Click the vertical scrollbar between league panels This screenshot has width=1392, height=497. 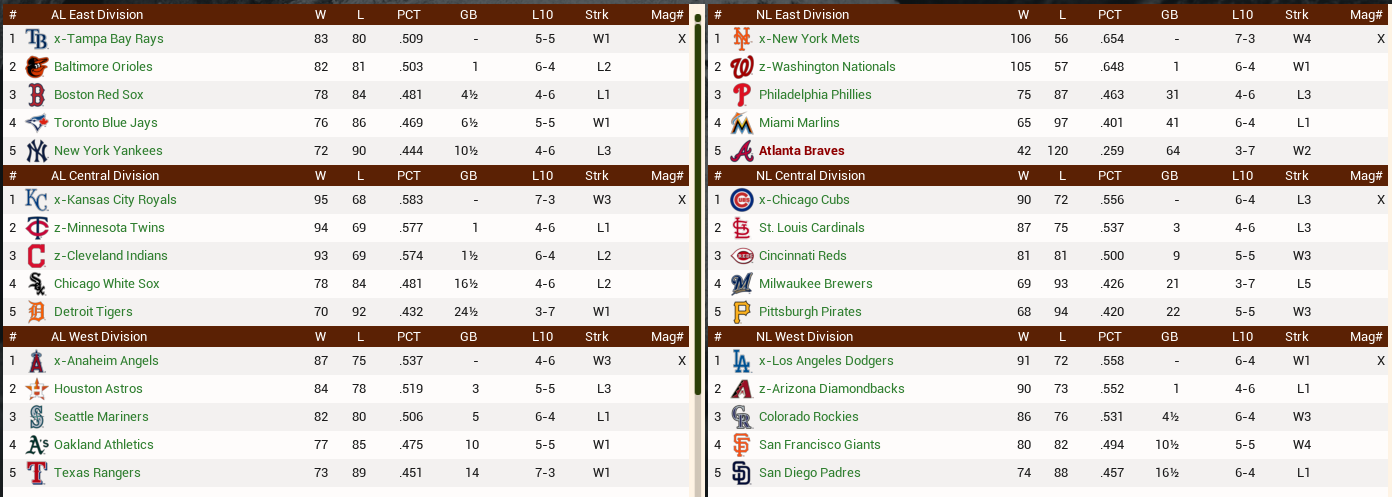click(698, 200)
